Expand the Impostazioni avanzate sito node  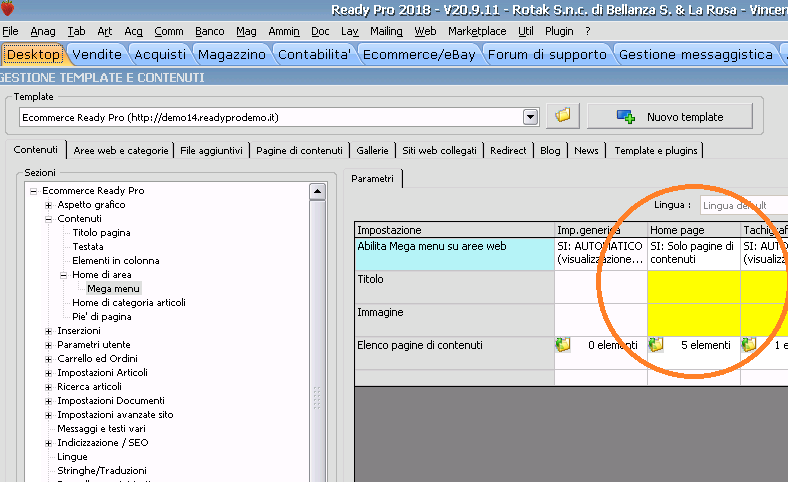(x=48, y=415)
